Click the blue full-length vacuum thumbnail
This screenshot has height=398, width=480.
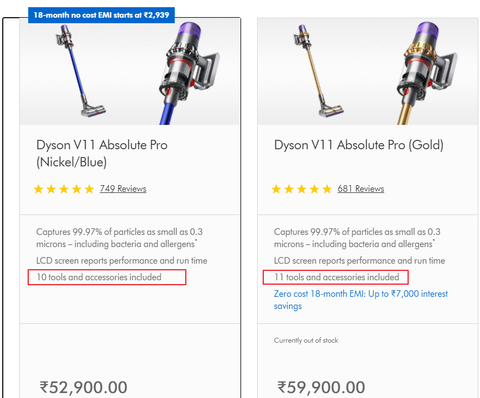pos(79,71)
